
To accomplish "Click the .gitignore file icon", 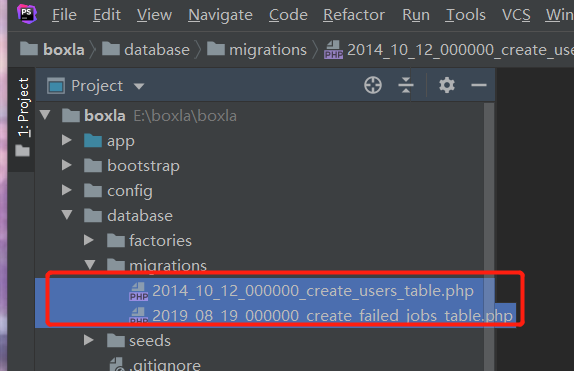I will pos(117,364).
